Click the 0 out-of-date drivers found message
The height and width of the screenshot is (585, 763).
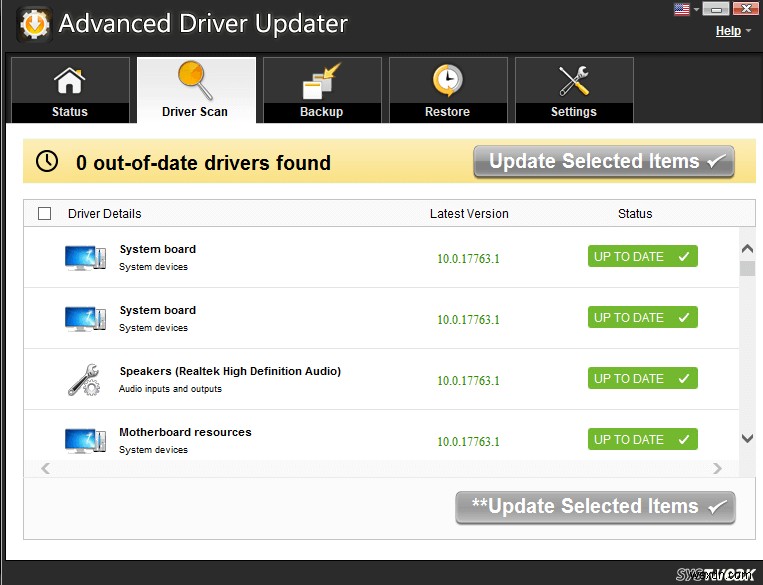pyautogui.click(x=203, y=163)
